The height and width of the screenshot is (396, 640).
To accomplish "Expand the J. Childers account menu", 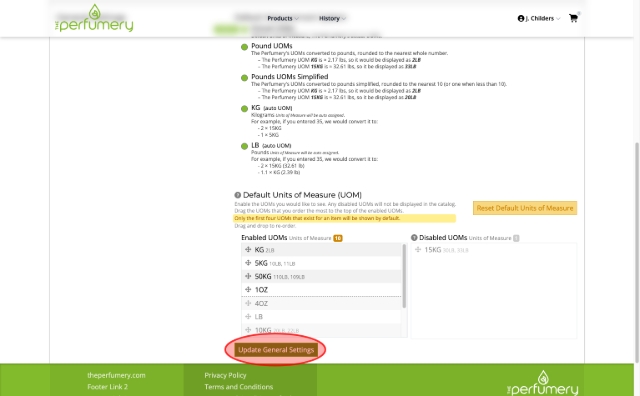I will pos(539,18).
